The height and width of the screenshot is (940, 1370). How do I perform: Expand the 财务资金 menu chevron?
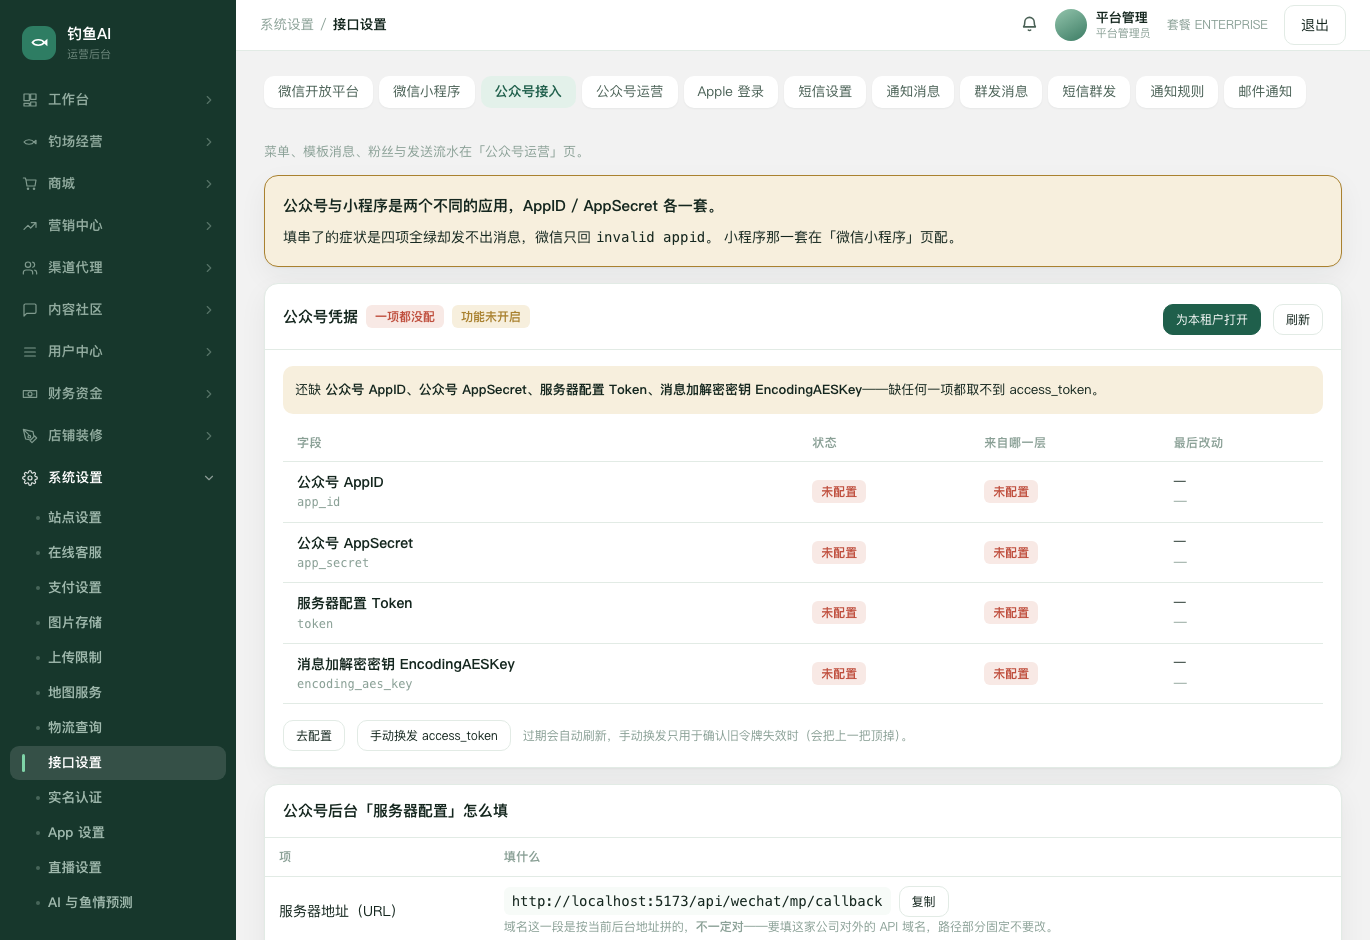click(x=209, y=394)
